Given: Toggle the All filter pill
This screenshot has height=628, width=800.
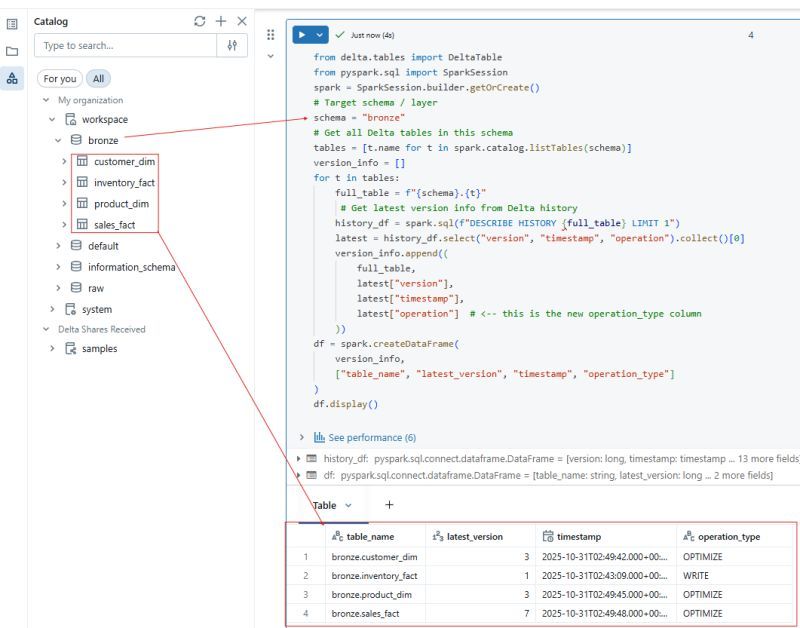Looking at the screenshot, I should (98, 79).
